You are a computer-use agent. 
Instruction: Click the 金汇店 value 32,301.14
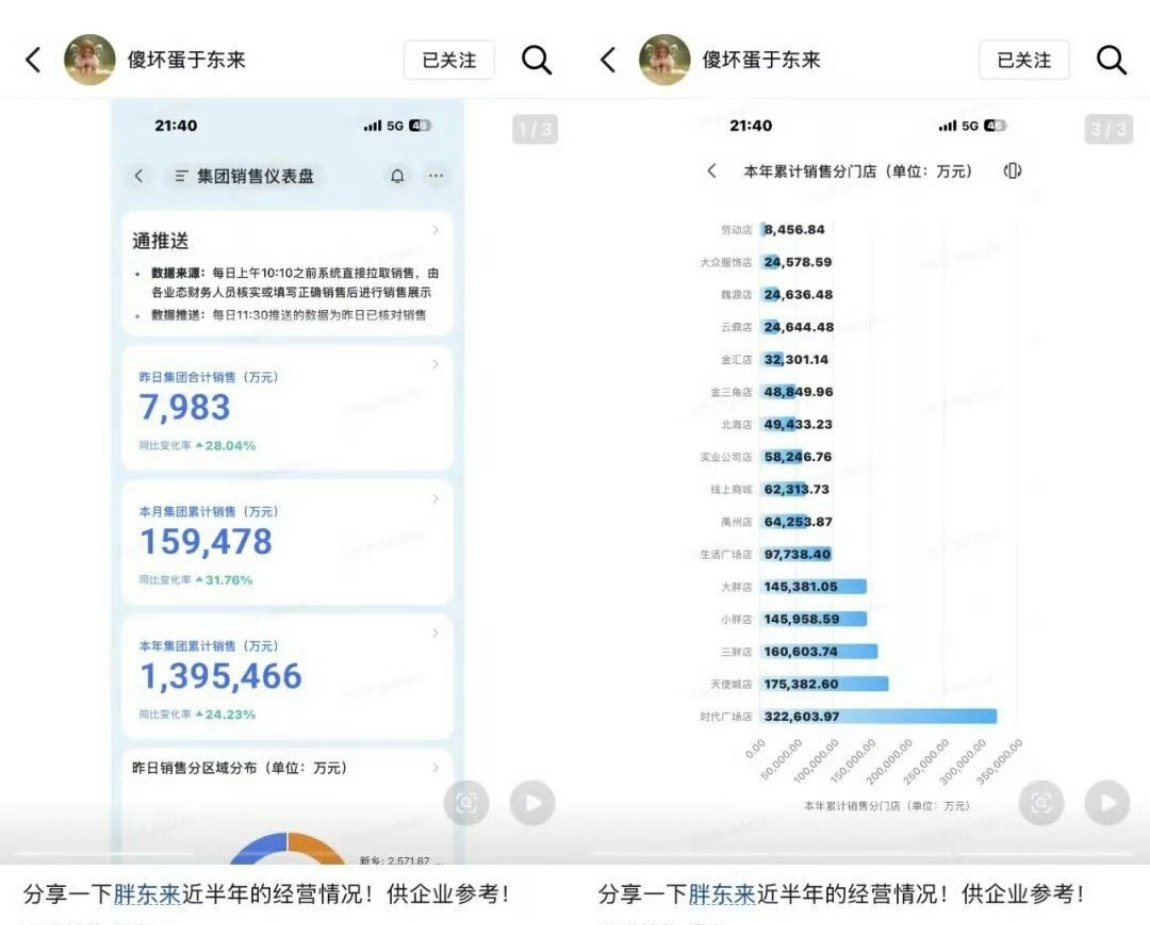point(796,359)
